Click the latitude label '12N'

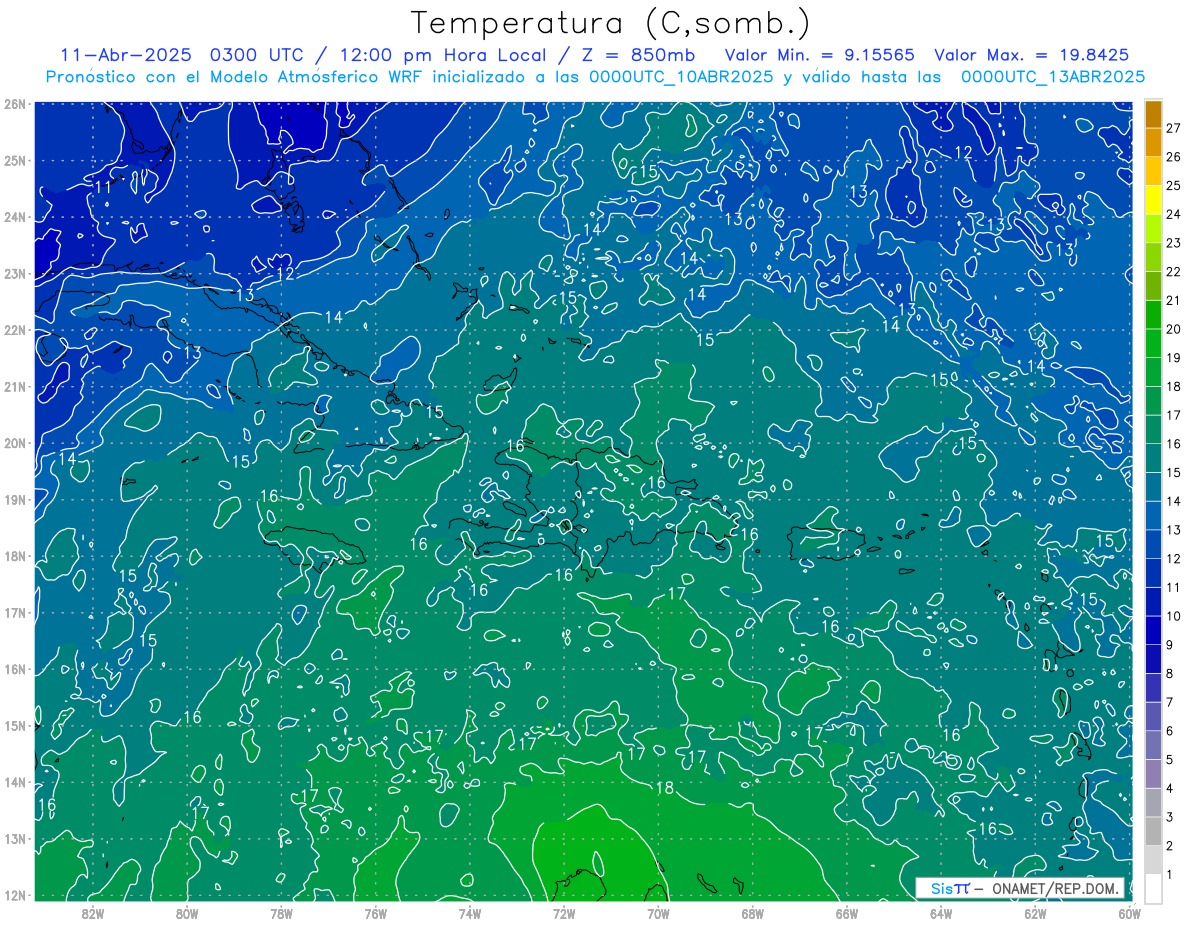pos(14,895)
